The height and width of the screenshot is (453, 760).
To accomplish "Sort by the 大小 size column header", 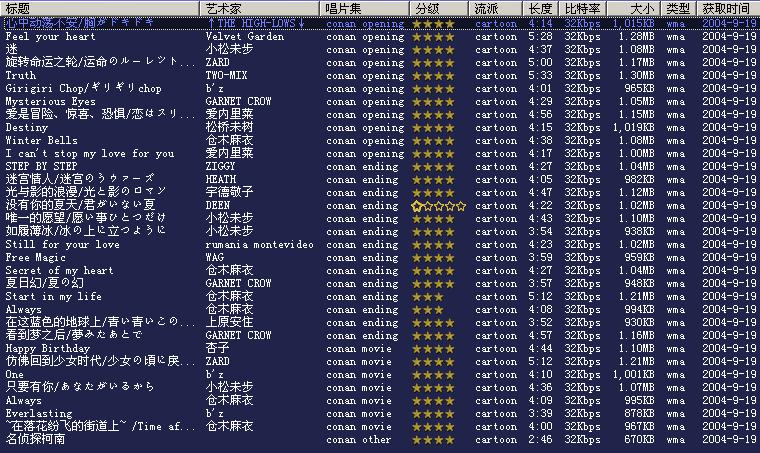I will coord(633,8).
